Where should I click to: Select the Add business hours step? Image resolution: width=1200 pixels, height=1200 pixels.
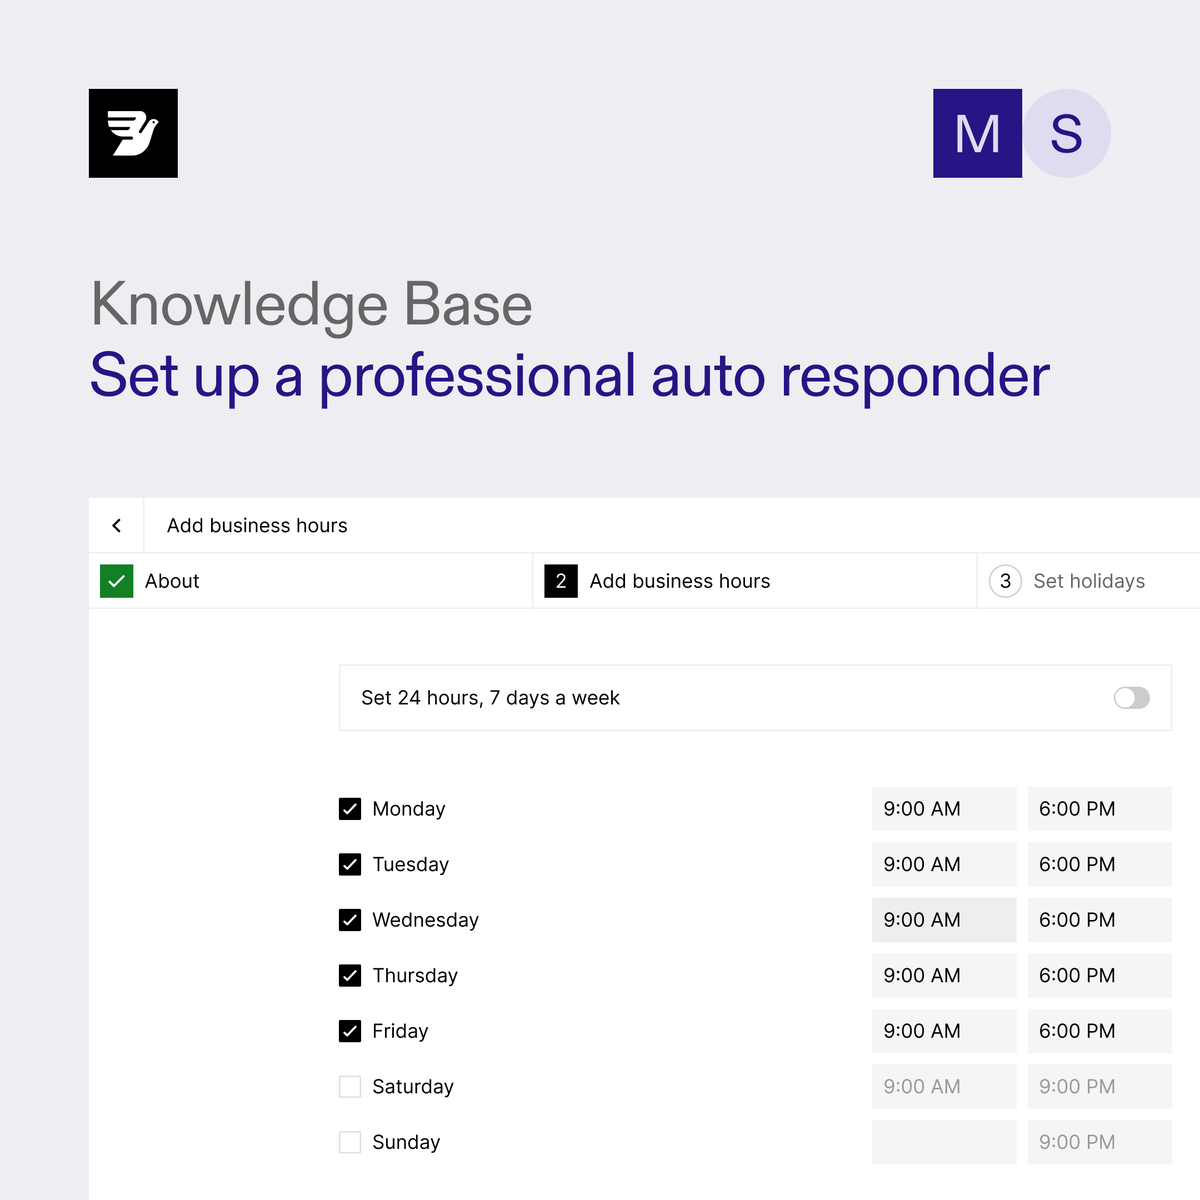[680, 581]
